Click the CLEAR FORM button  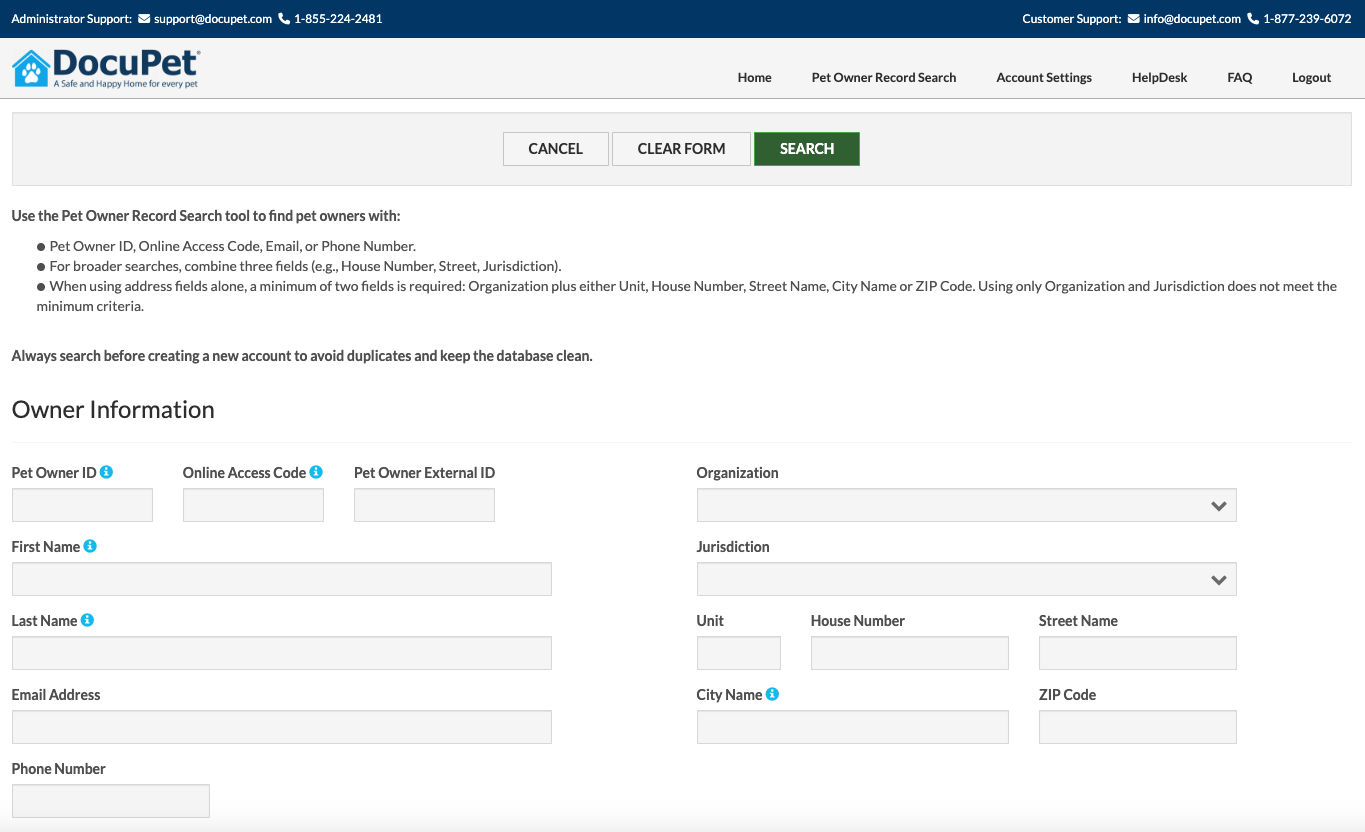(x=681, y=149)
